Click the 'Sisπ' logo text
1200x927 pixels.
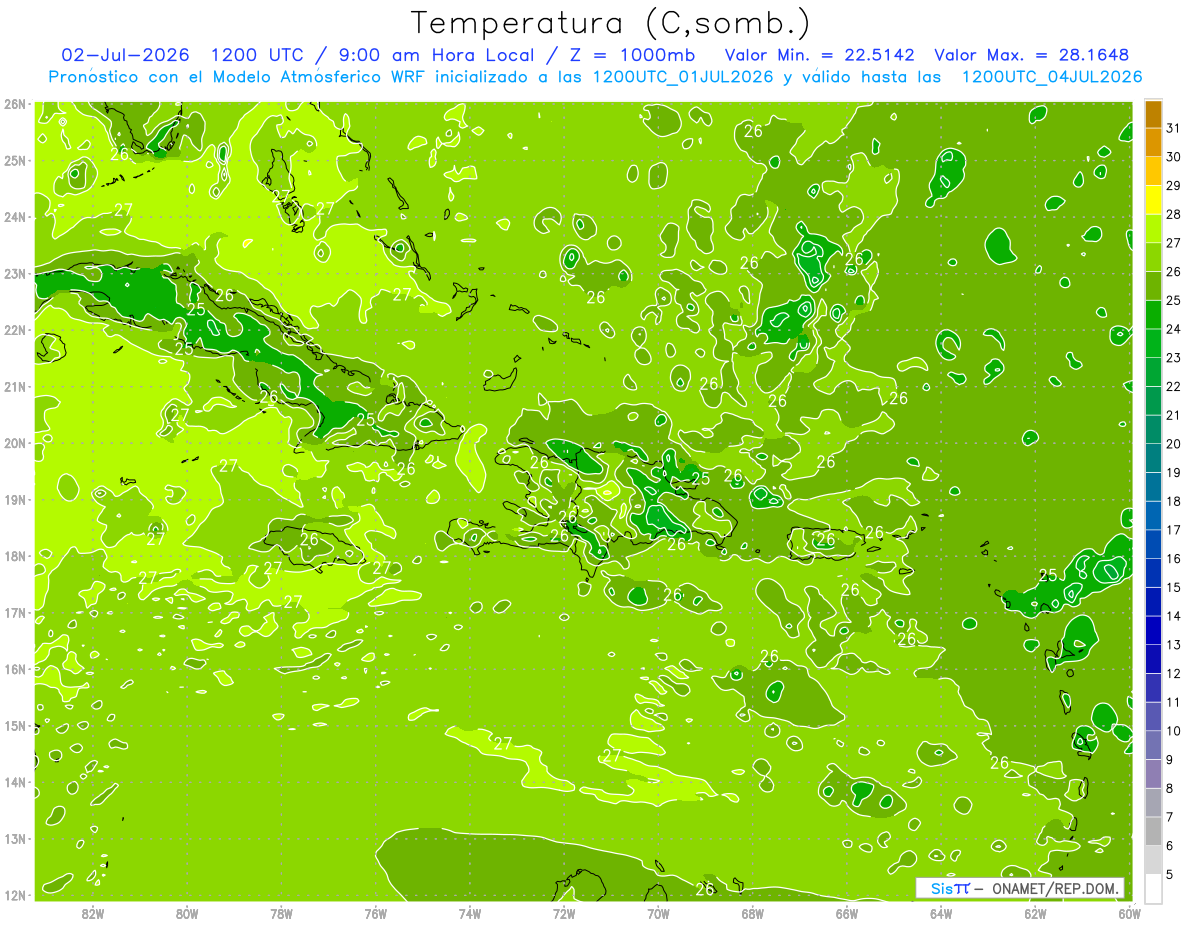pos(951,888)
